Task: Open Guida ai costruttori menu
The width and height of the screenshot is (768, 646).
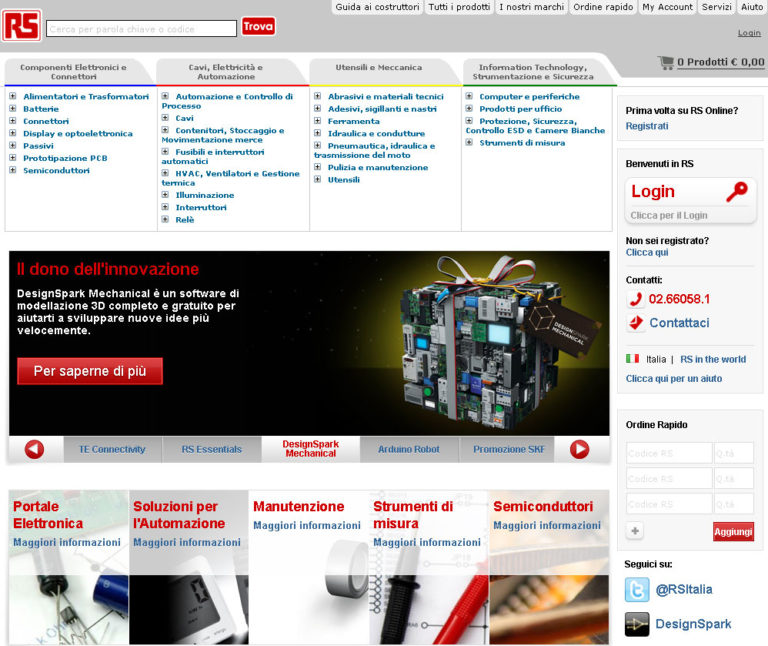Action: tap(377, 7)
